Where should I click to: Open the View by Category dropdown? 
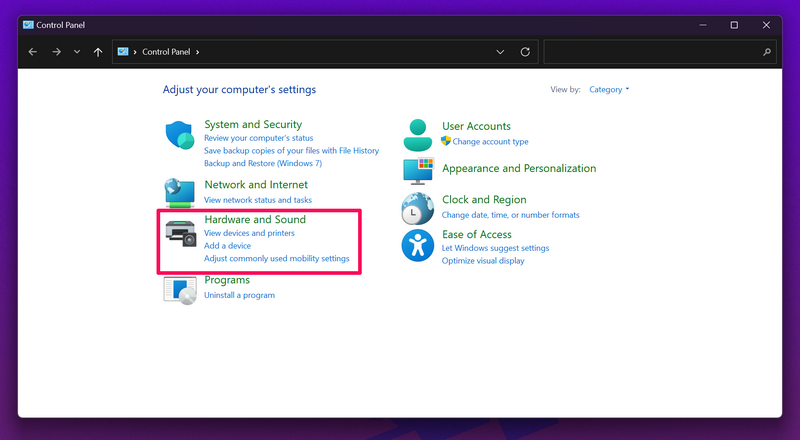[609, 90]
